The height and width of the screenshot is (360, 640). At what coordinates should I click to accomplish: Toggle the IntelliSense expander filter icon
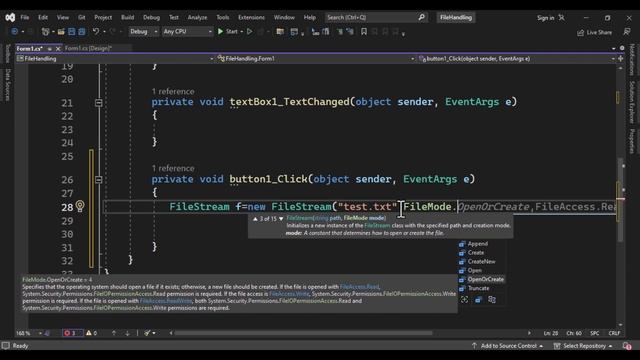tap(464, 300)
